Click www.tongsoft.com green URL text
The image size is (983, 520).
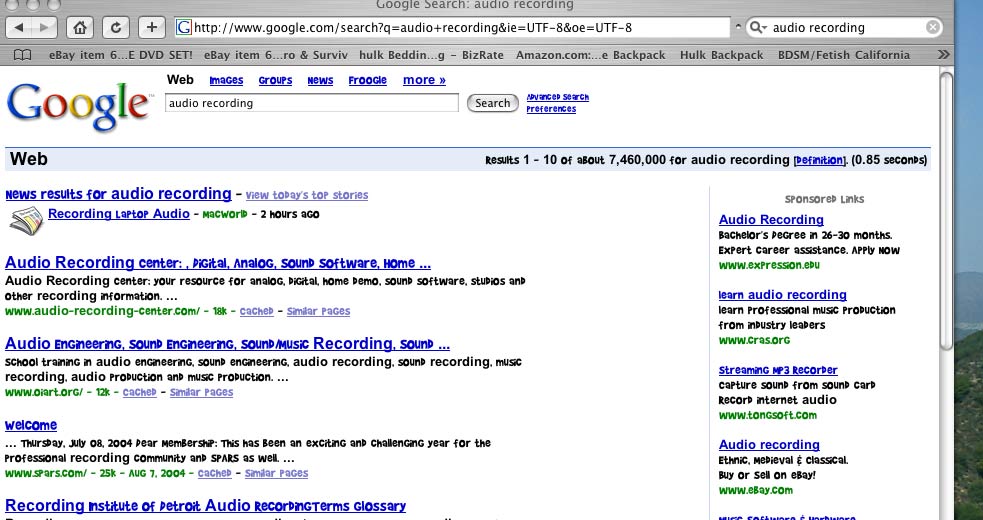pos(767,415)
